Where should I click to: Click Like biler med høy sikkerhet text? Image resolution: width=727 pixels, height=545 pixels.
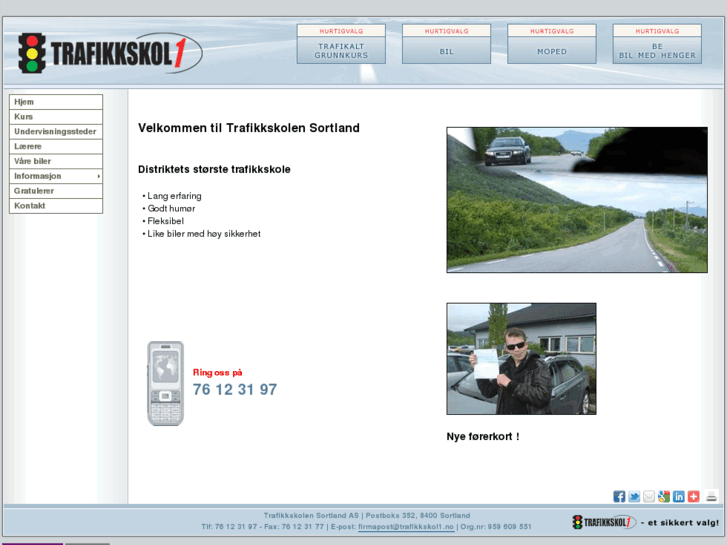point(204,234)
